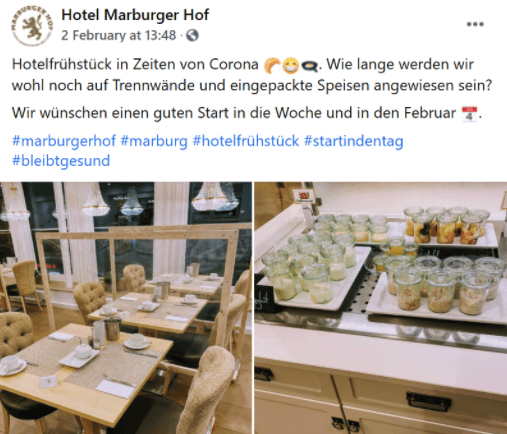
Task: Follow the #bleibtgesund hashtag
Action: tap(61, 161)
